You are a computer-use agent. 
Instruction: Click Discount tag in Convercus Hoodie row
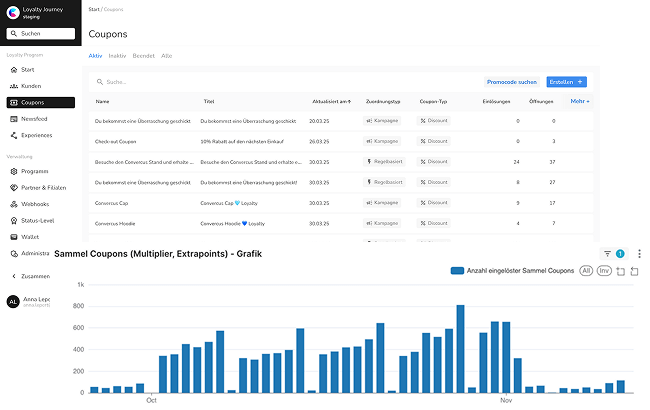[434, 223]
